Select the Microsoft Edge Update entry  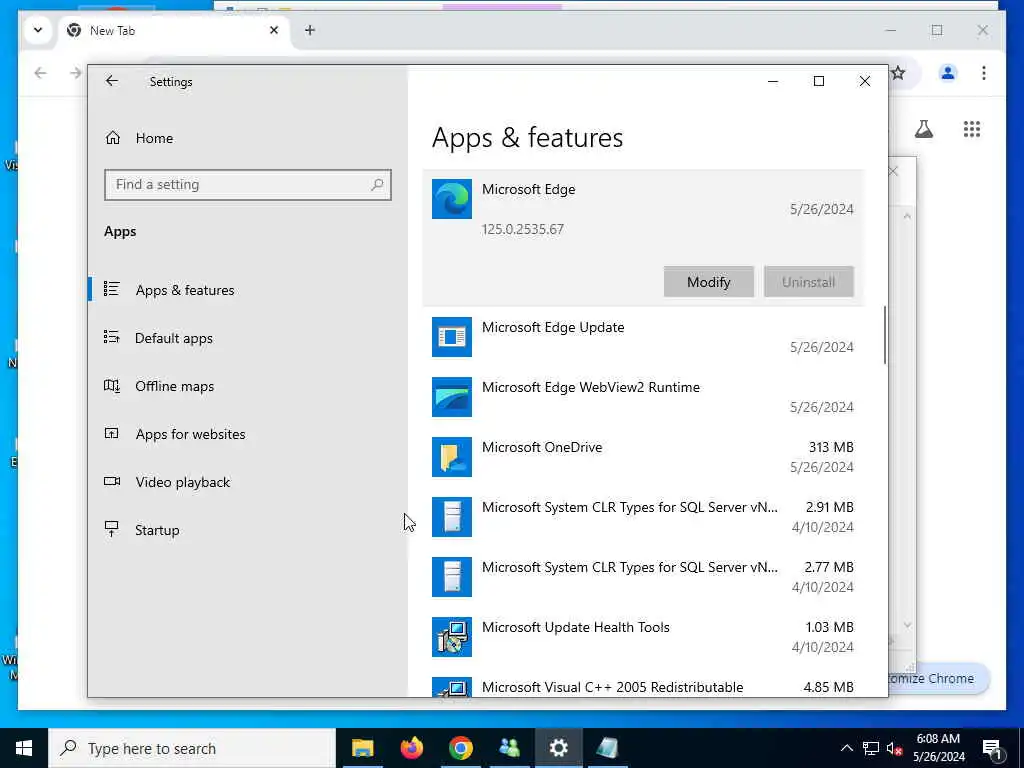643,337
